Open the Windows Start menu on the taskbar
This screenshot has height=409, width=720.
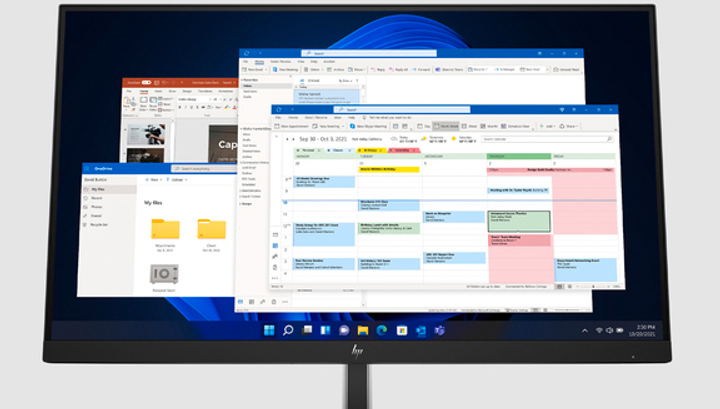pos(269,330)
